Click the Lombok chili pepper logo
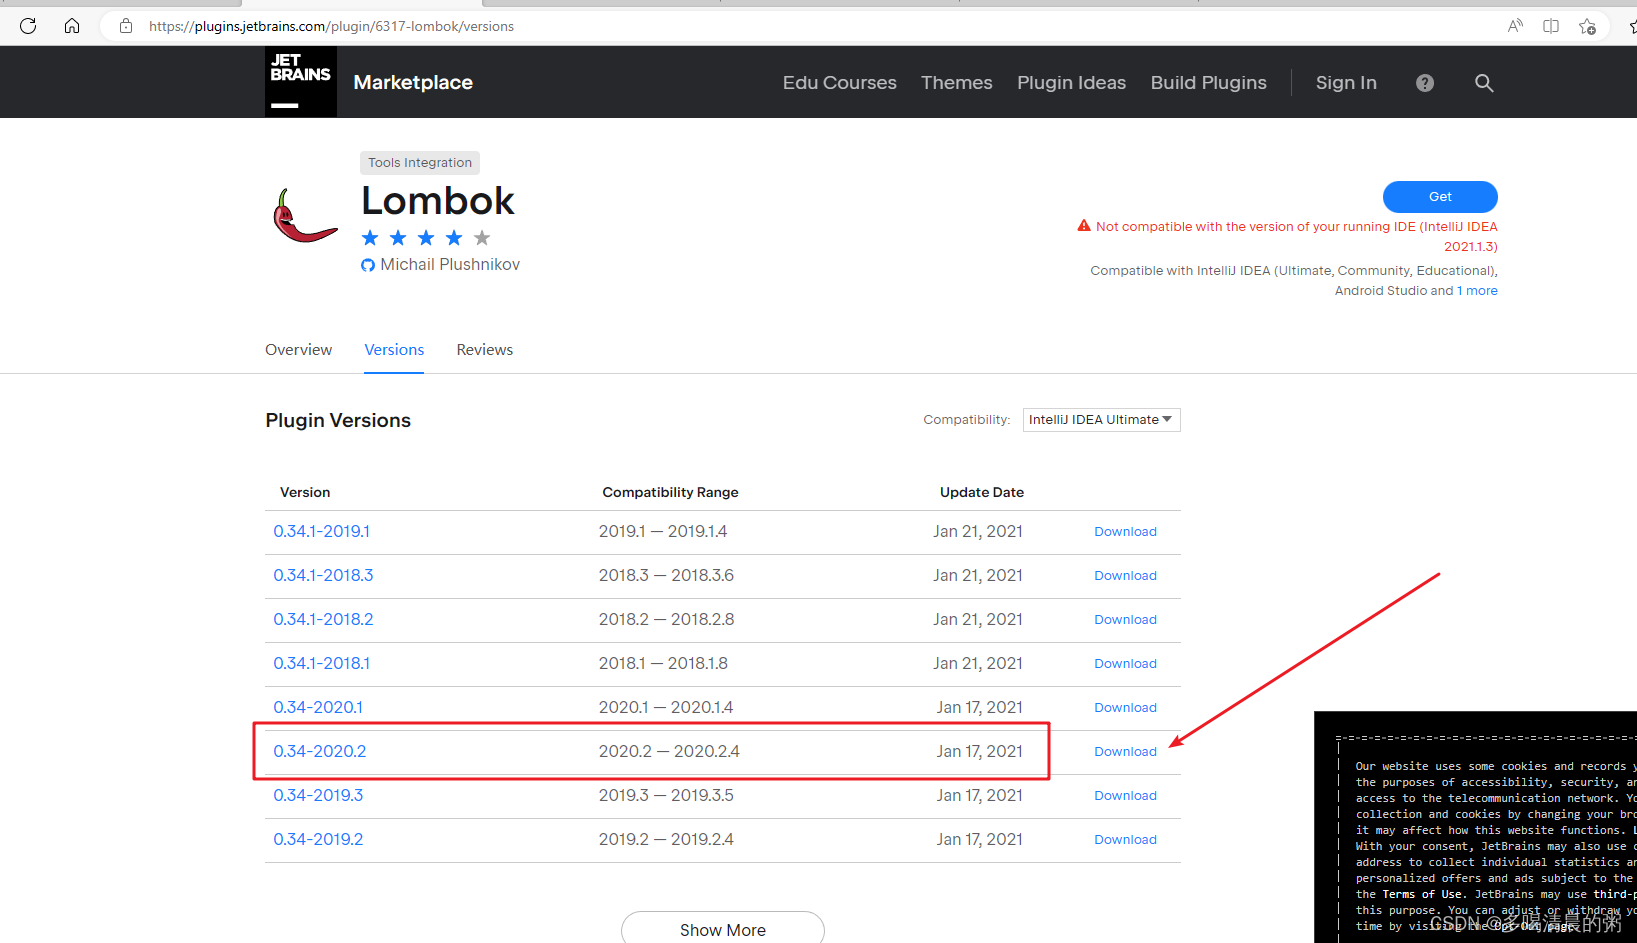The image size is (1637, 943). pyautogui.click(x=305, y=216)
